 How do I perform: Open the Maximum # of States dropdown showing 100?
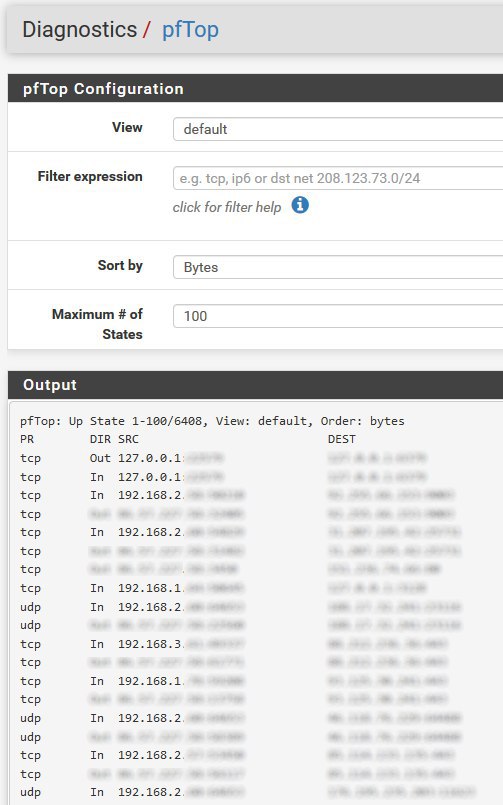pos(338,316)
